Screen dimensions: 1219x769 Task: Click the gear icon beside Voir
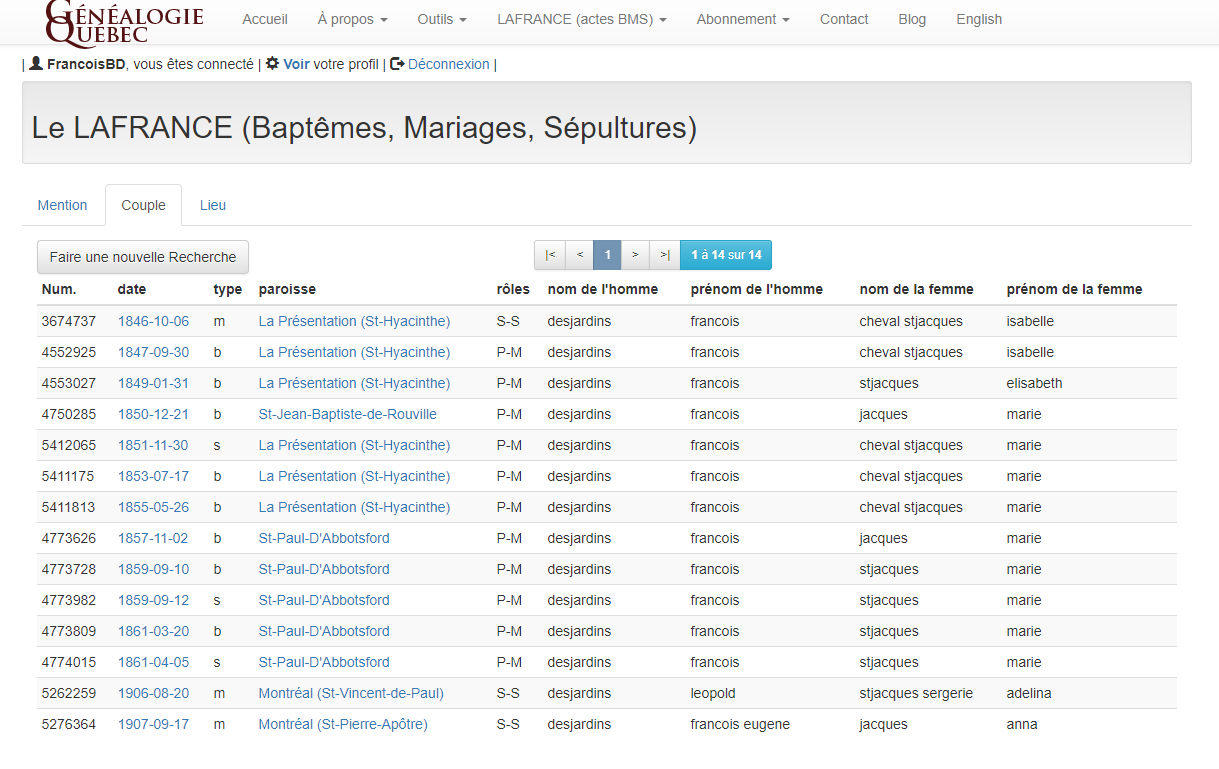272,63
